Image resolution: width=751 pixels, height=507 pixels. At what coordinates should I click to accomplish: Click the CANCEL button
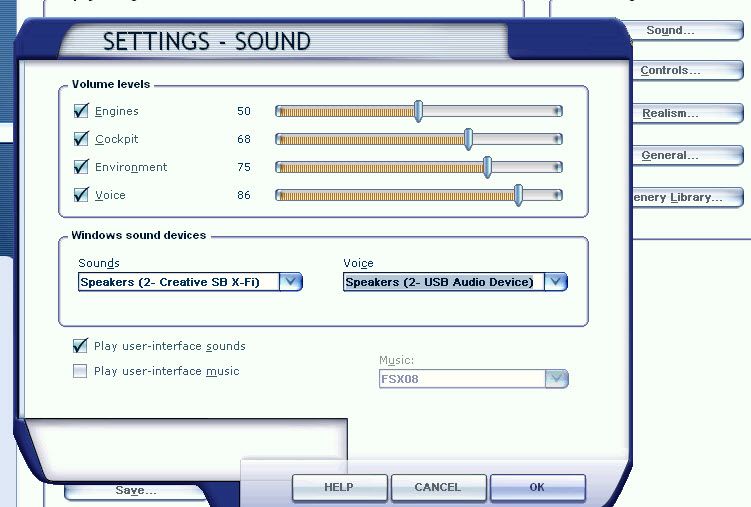(x=438, y=487)
